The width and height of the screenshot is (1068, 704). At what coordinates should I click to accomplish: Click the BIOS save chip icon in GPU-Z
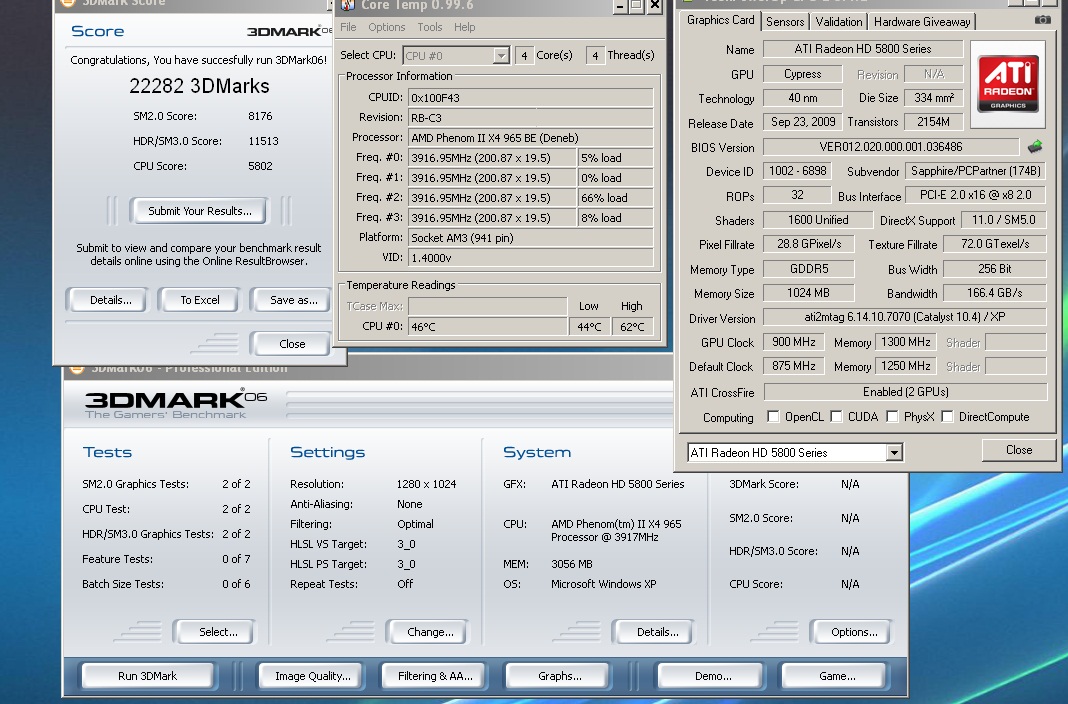pyautogui.click(x=1035, y=146)
